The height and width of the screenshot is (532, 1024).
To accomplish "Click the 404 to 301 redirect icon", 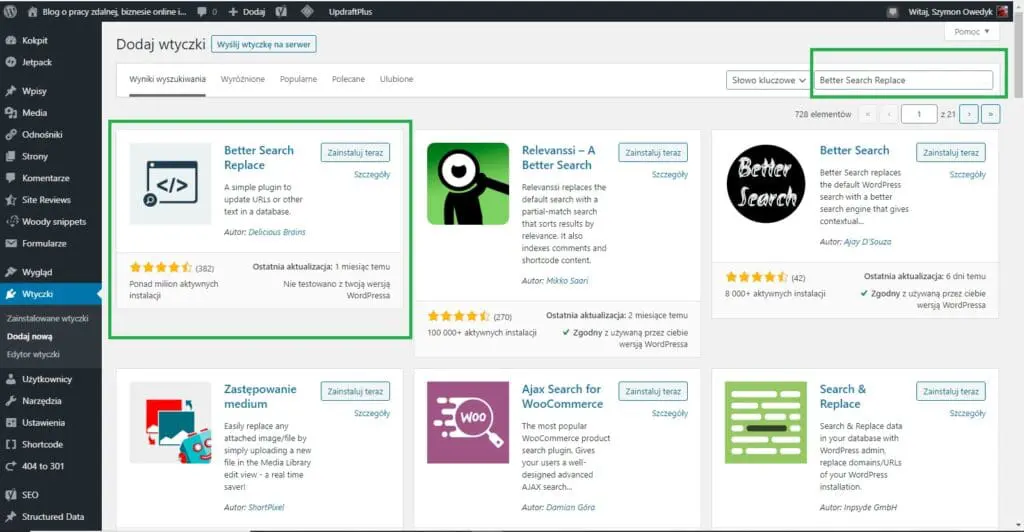I will [10, 466].
